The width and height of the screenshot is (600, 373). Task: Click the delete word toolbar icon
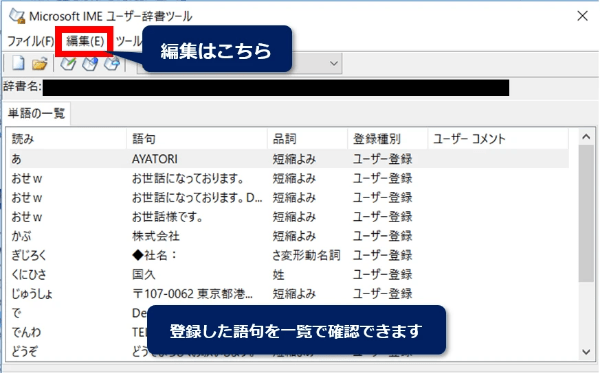[112, 64]
